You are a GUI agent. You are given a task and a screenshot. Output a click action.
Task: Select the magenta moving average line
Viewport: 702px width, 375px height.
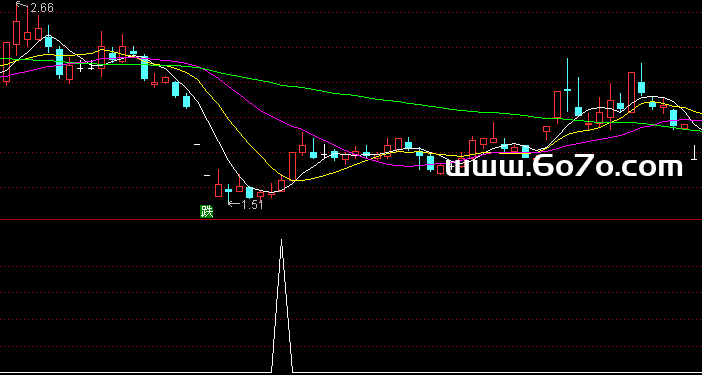click(269, 115)
